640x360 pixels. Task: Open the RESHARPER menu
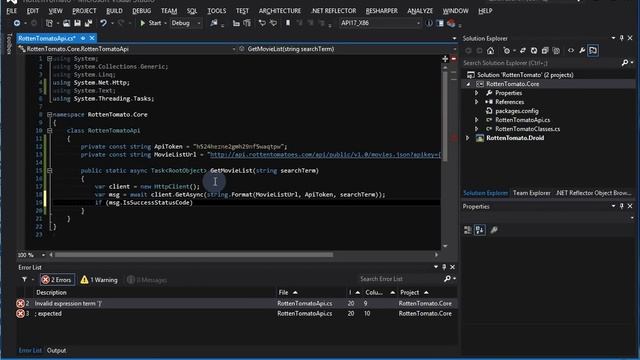[x=382, y=11]
